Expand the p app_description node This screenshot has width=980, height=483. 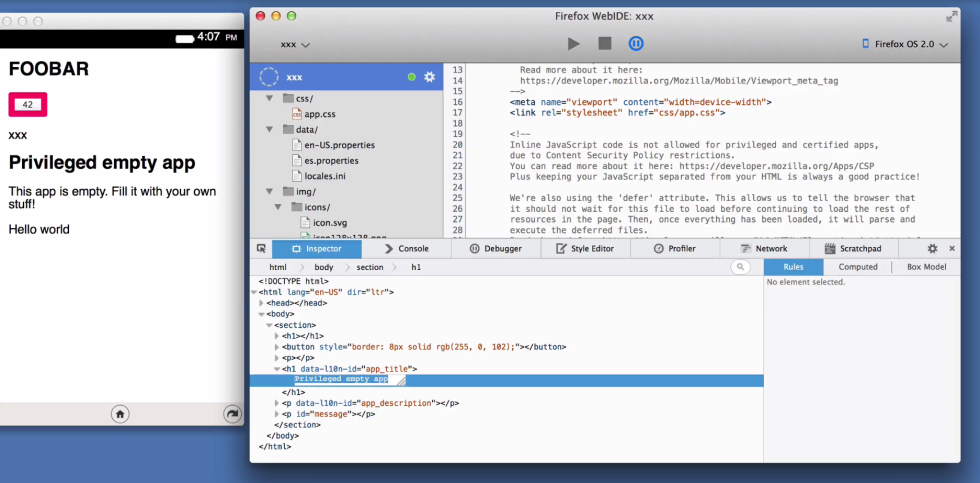[x=277, y=403]
